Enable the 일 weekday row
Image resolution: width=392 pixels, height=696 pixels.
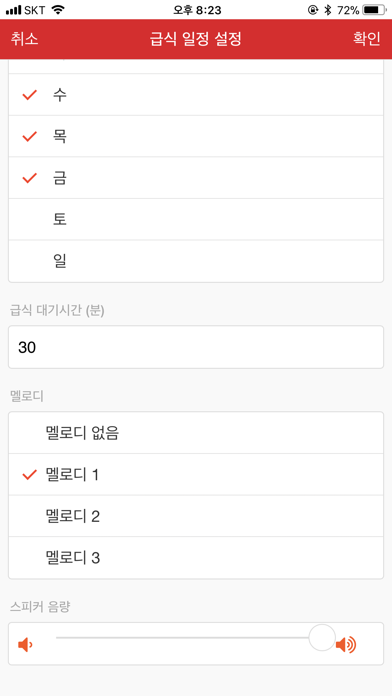196,261
